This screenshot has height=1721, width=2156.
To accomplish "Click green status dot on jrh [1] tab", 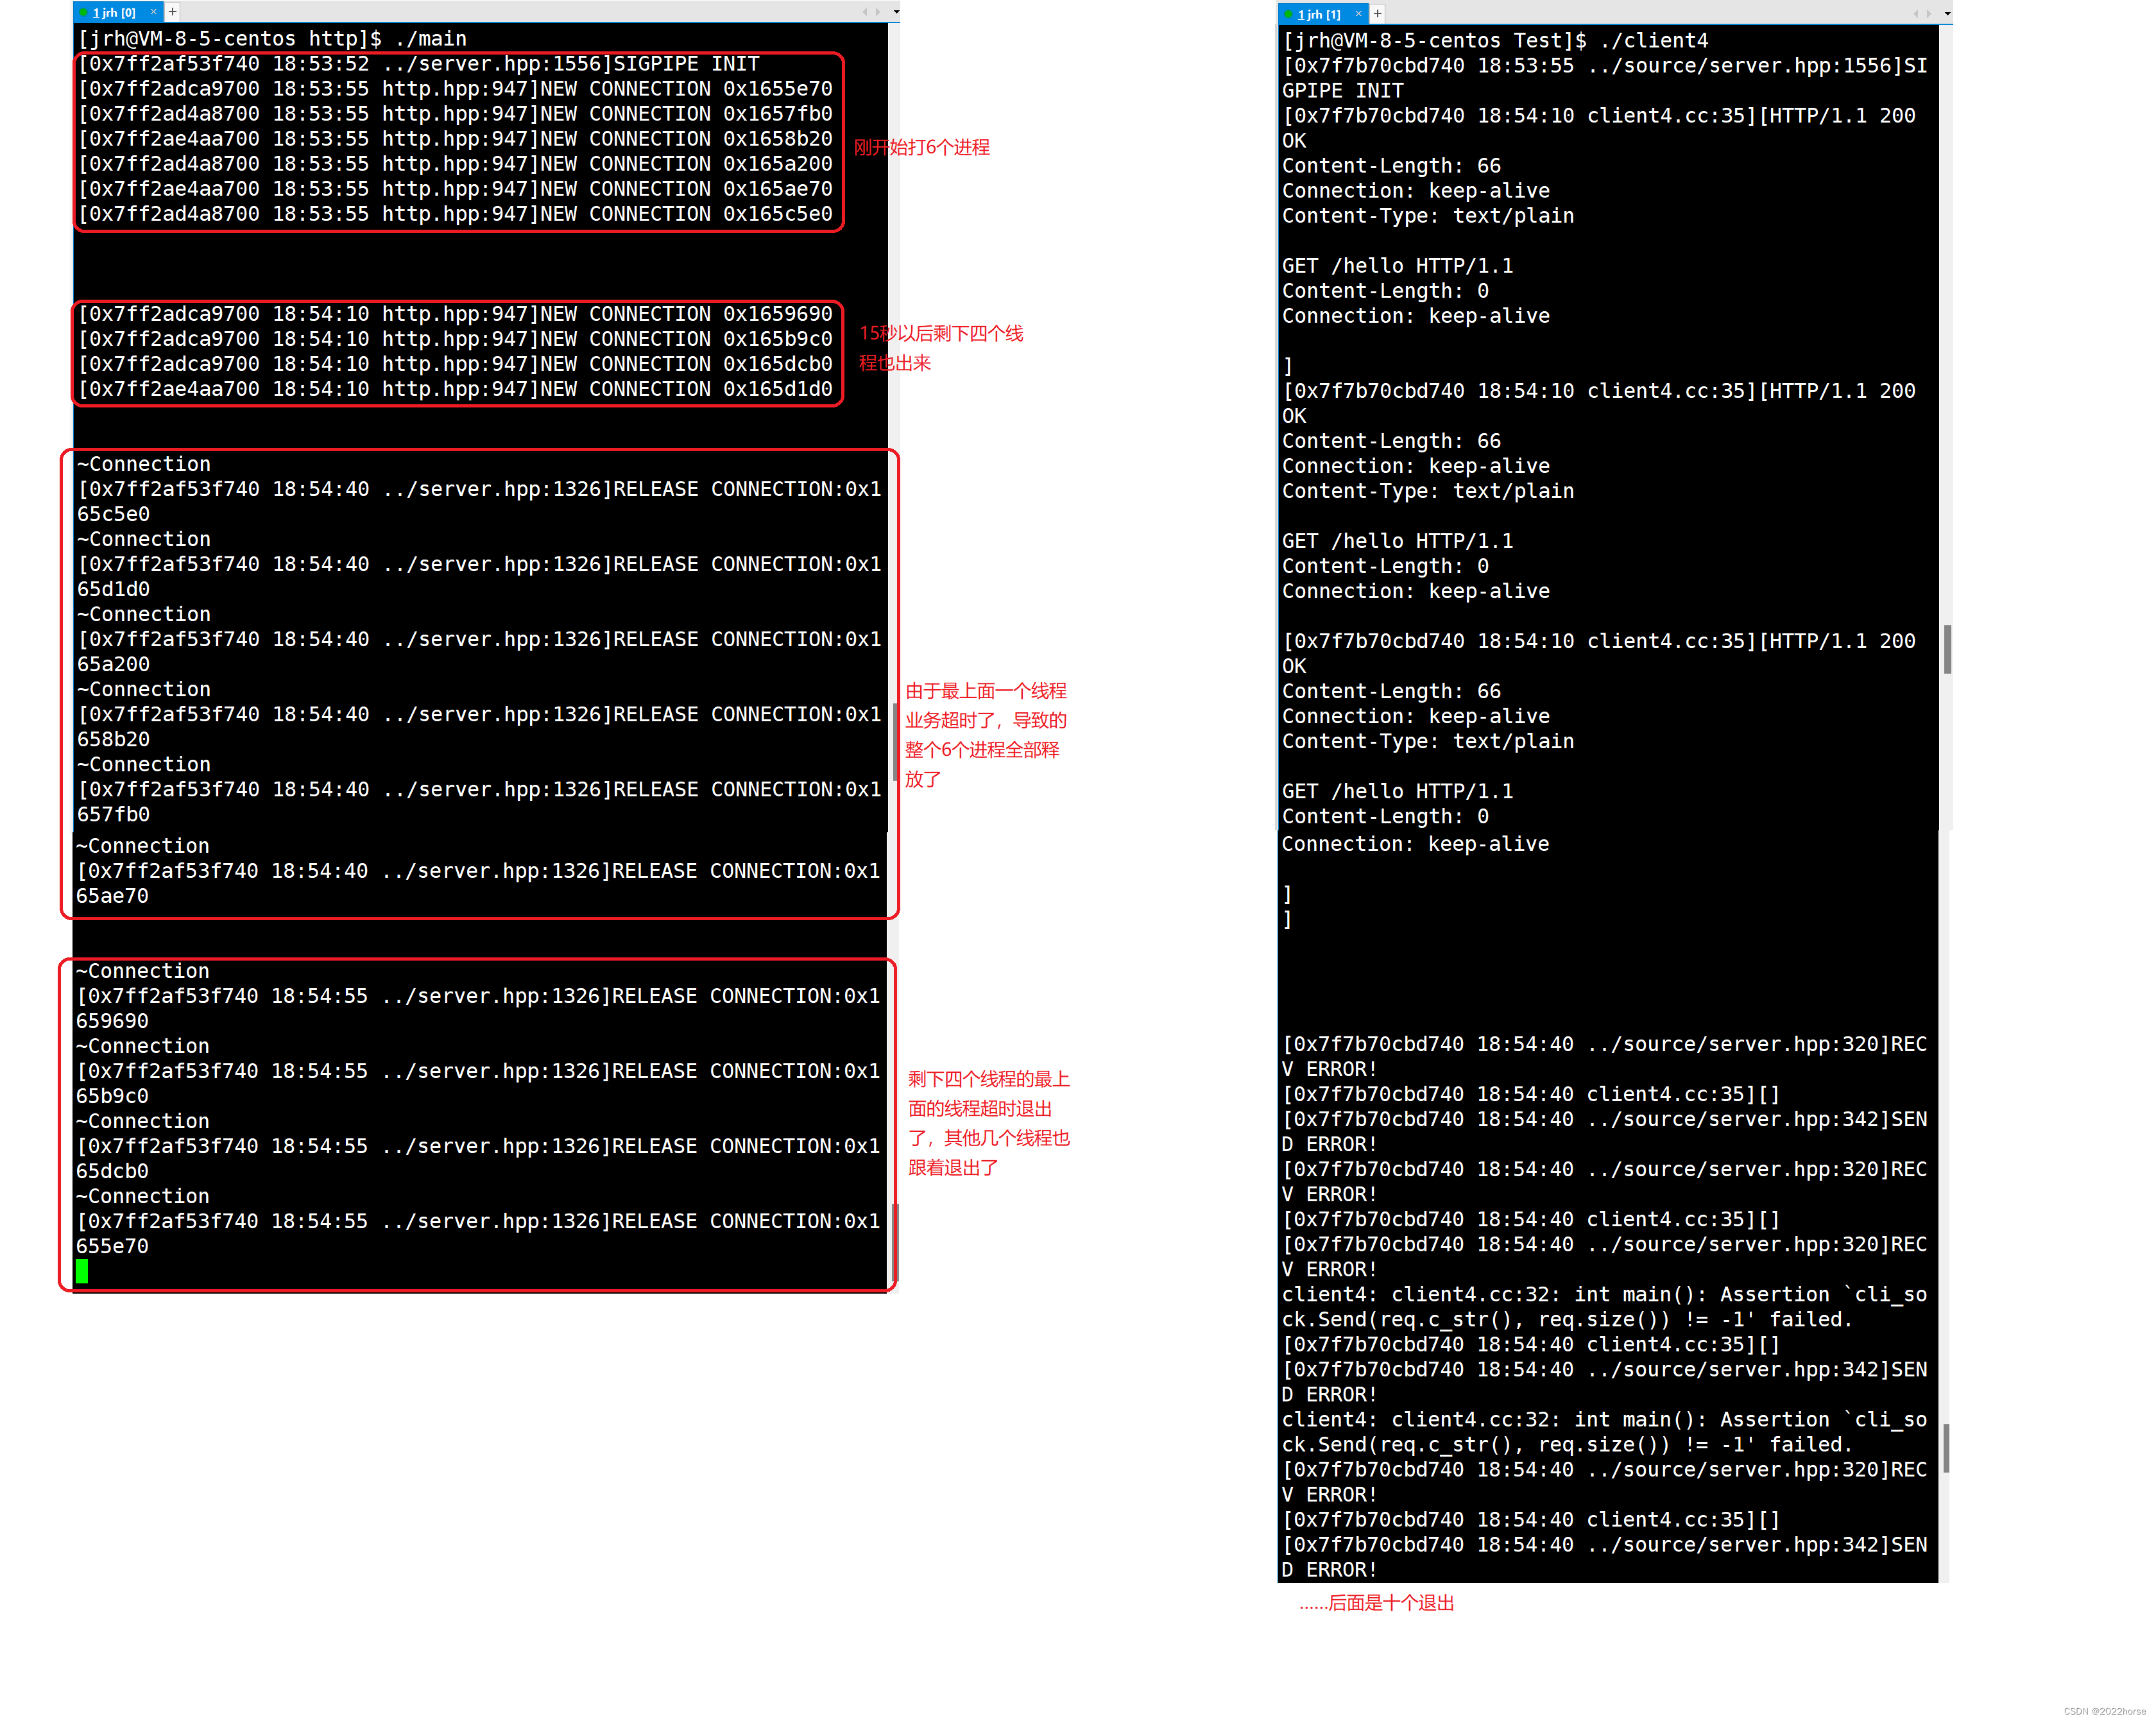I will click(1289, 14).
